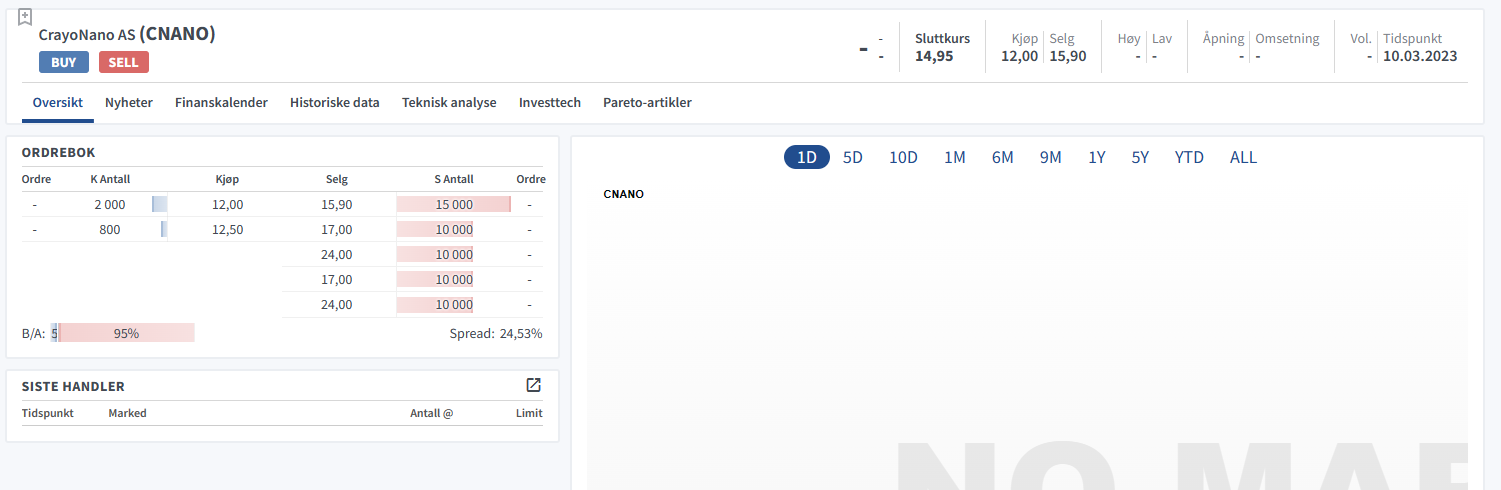Open the Oversikt tab

coord(58,102)
